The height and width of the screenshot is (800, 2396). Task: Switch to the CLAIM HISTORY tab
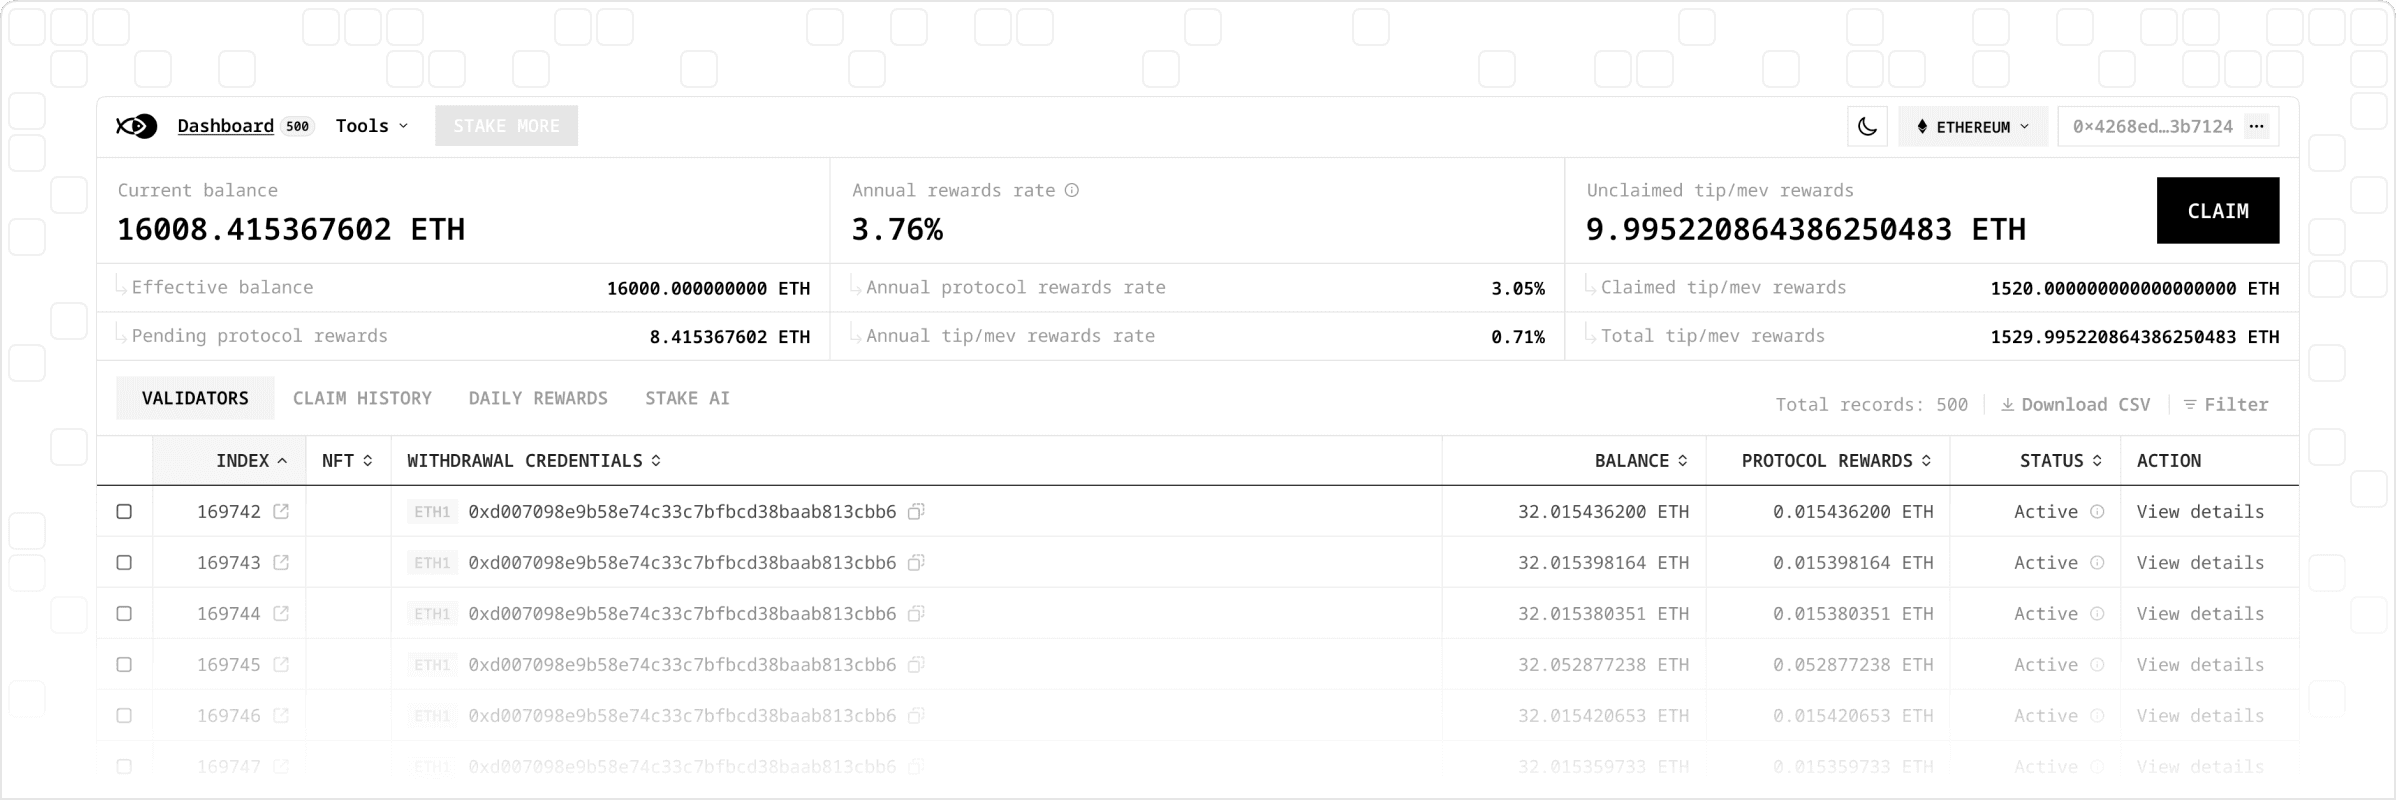click(362, 397)
